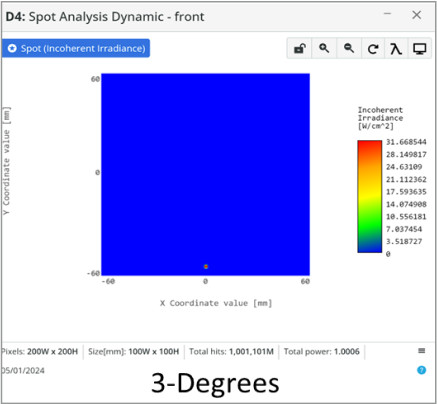Click the star icon on Spot tab

[12, 48]
